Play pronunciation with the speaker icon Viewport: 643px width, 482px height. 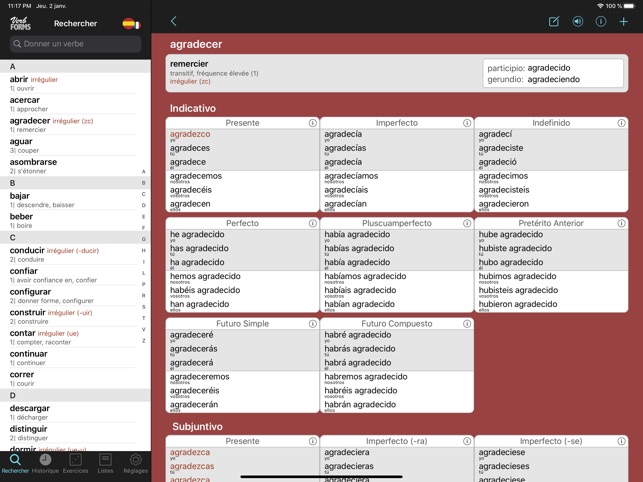point(577,21)
